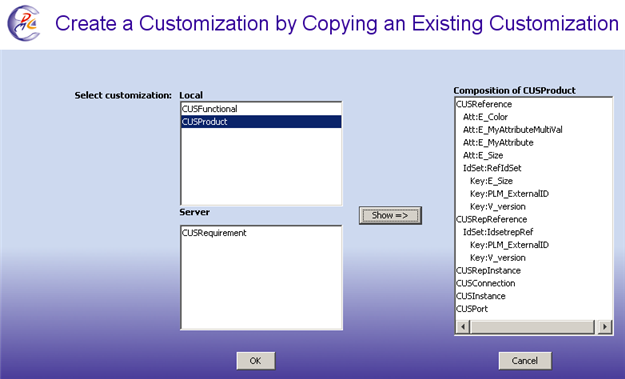Confirm with the OK button

pyautogui.click(x=256, y=361)
